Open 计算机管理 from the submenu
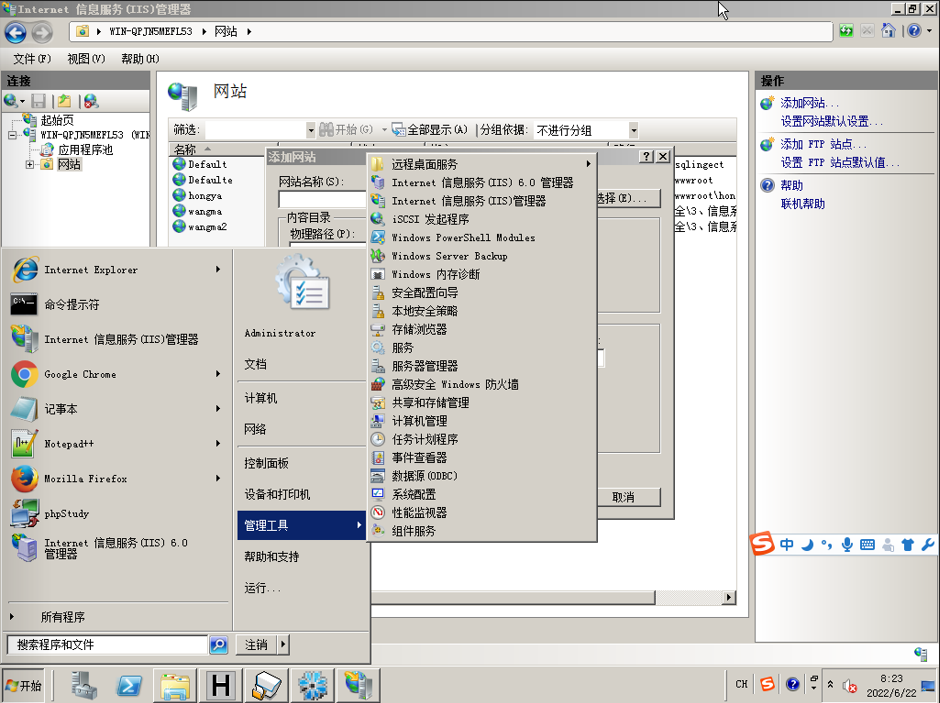Image resolution: width=940 pixels, height=703 pixels. (482, 421)
